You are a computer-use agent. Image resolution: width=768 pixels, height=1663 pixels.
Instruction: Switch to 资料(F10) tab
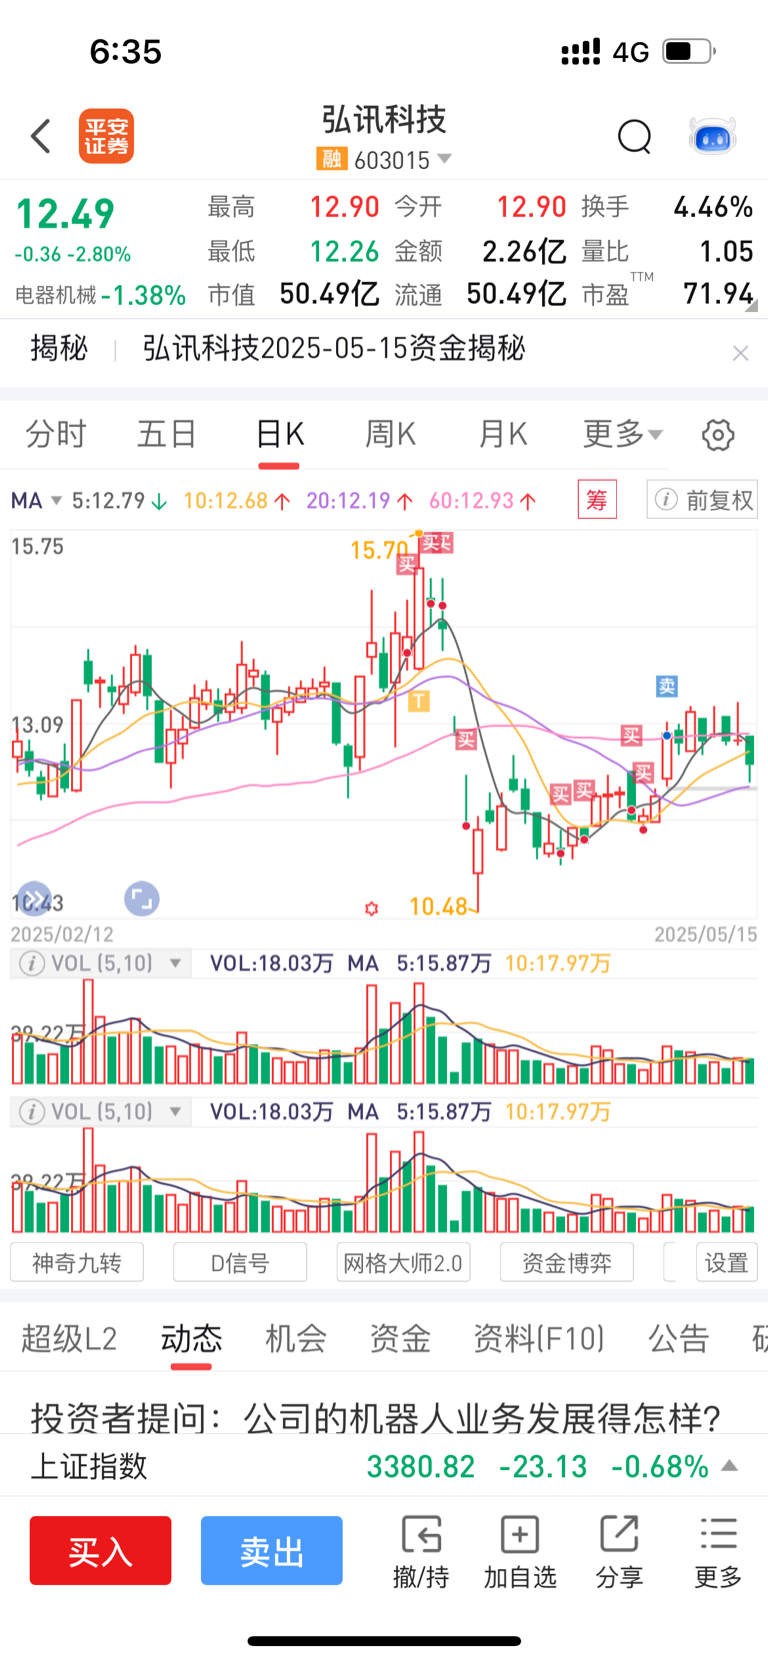[x=539, y=1338]
